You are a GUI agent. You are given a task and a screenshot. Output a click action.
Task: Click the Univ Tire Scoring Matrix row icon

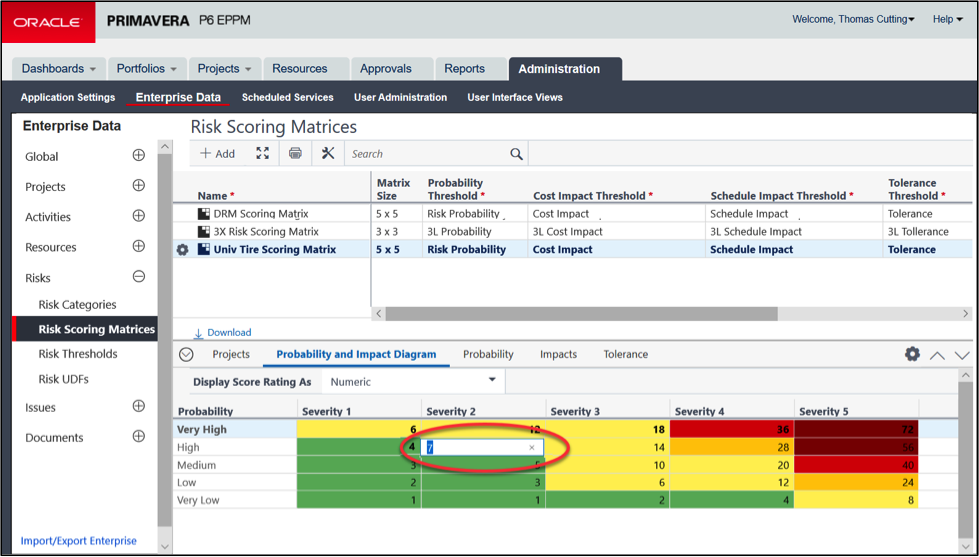click(204, 249)
